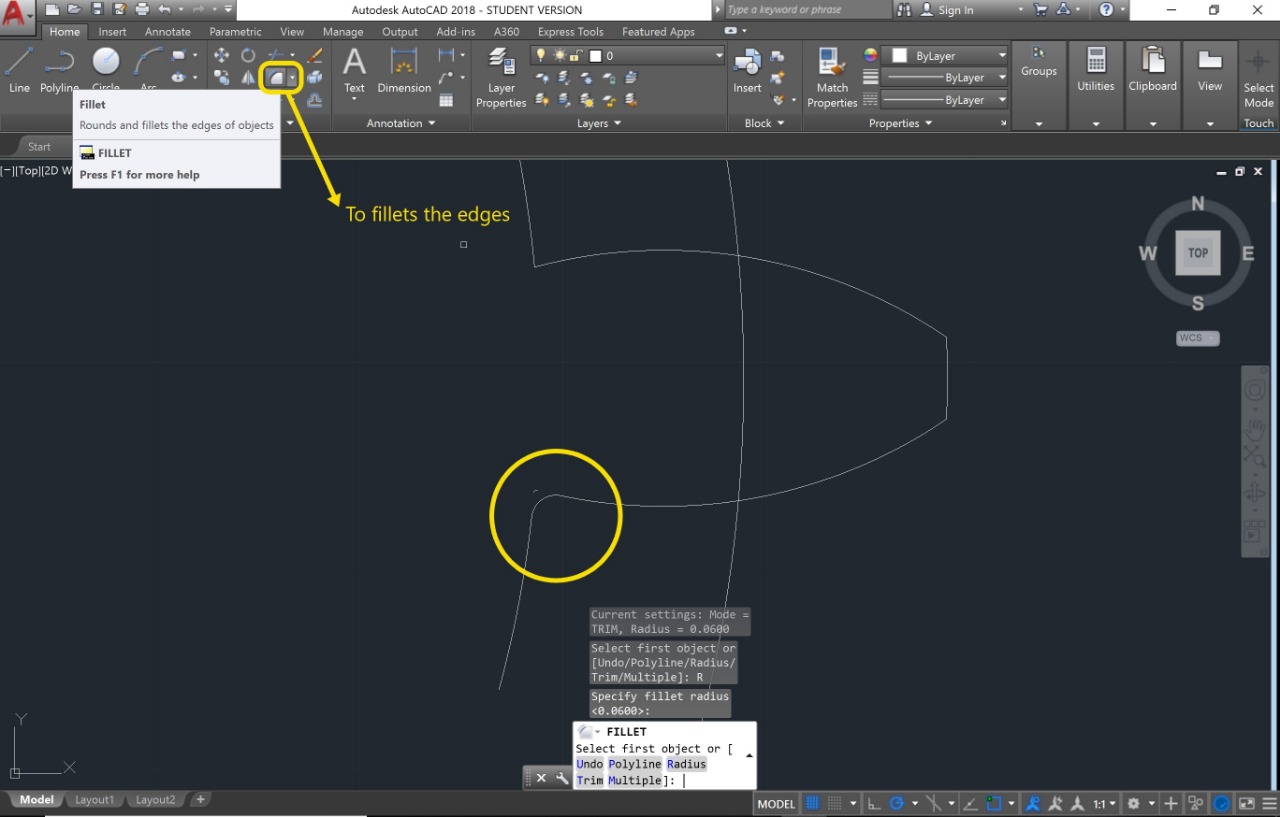Activate the Fillet tool icon
1280x817 pixels.
(276, 77)
